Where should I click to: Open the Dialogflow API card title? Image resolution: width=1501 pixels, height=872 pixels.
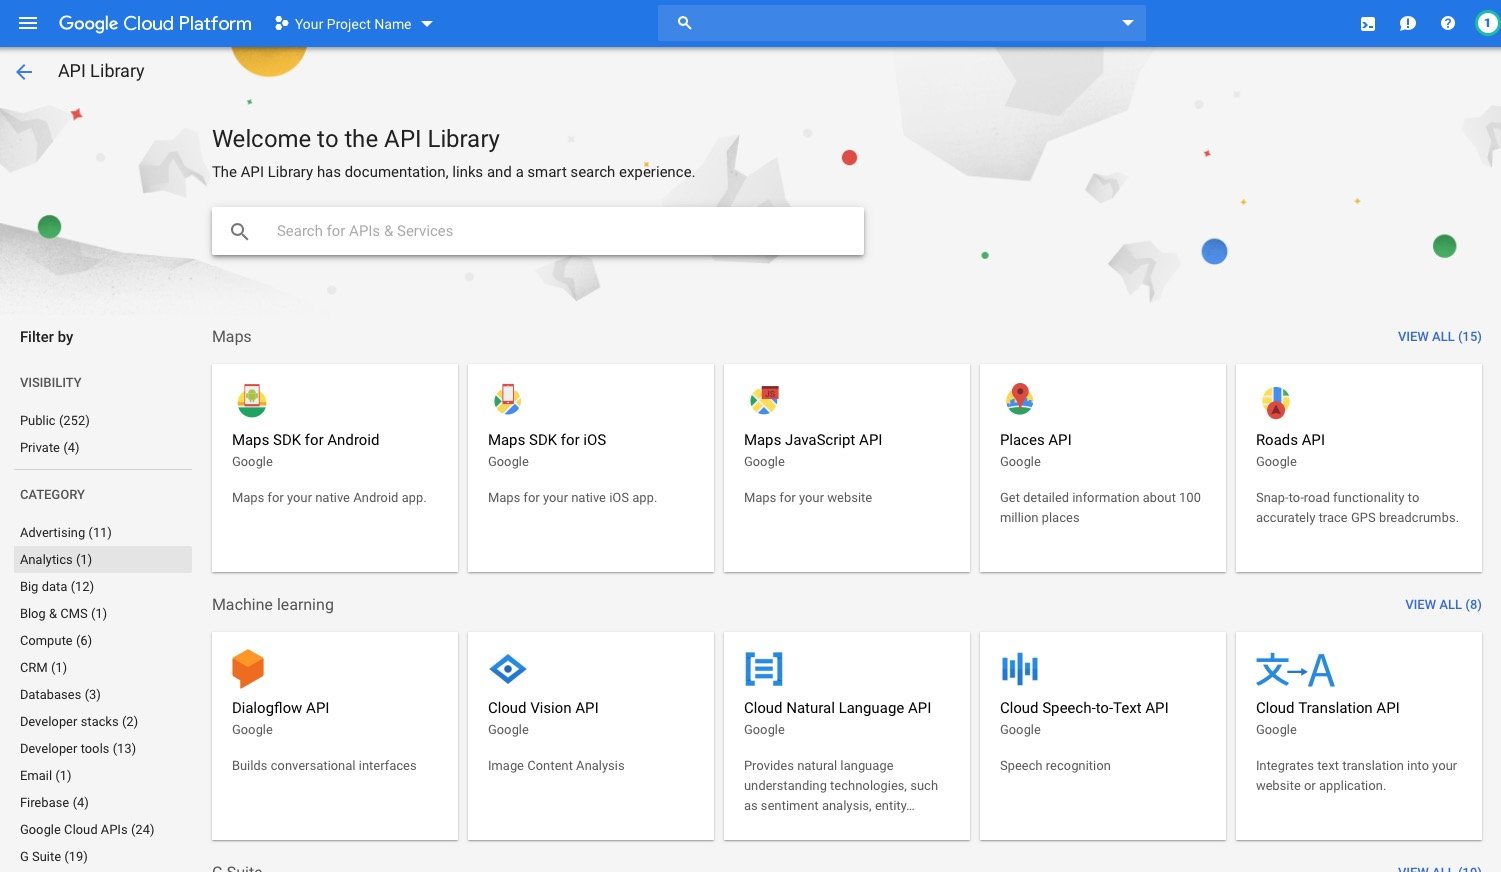pos(281,708)
